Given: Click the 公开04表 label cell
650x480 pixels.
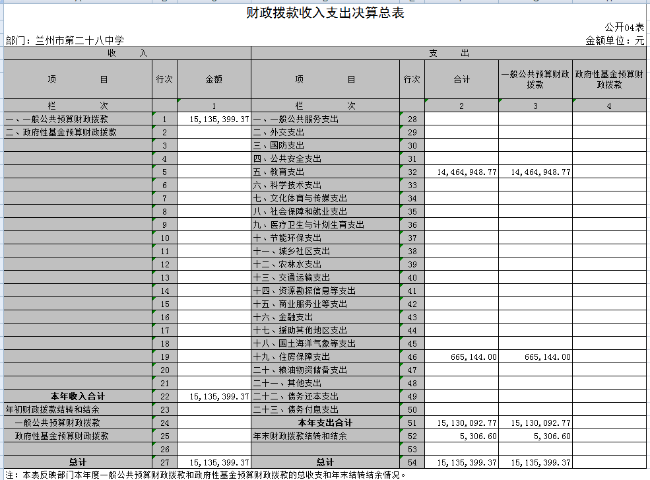Looking at the screenshot, I should (624, 27).
